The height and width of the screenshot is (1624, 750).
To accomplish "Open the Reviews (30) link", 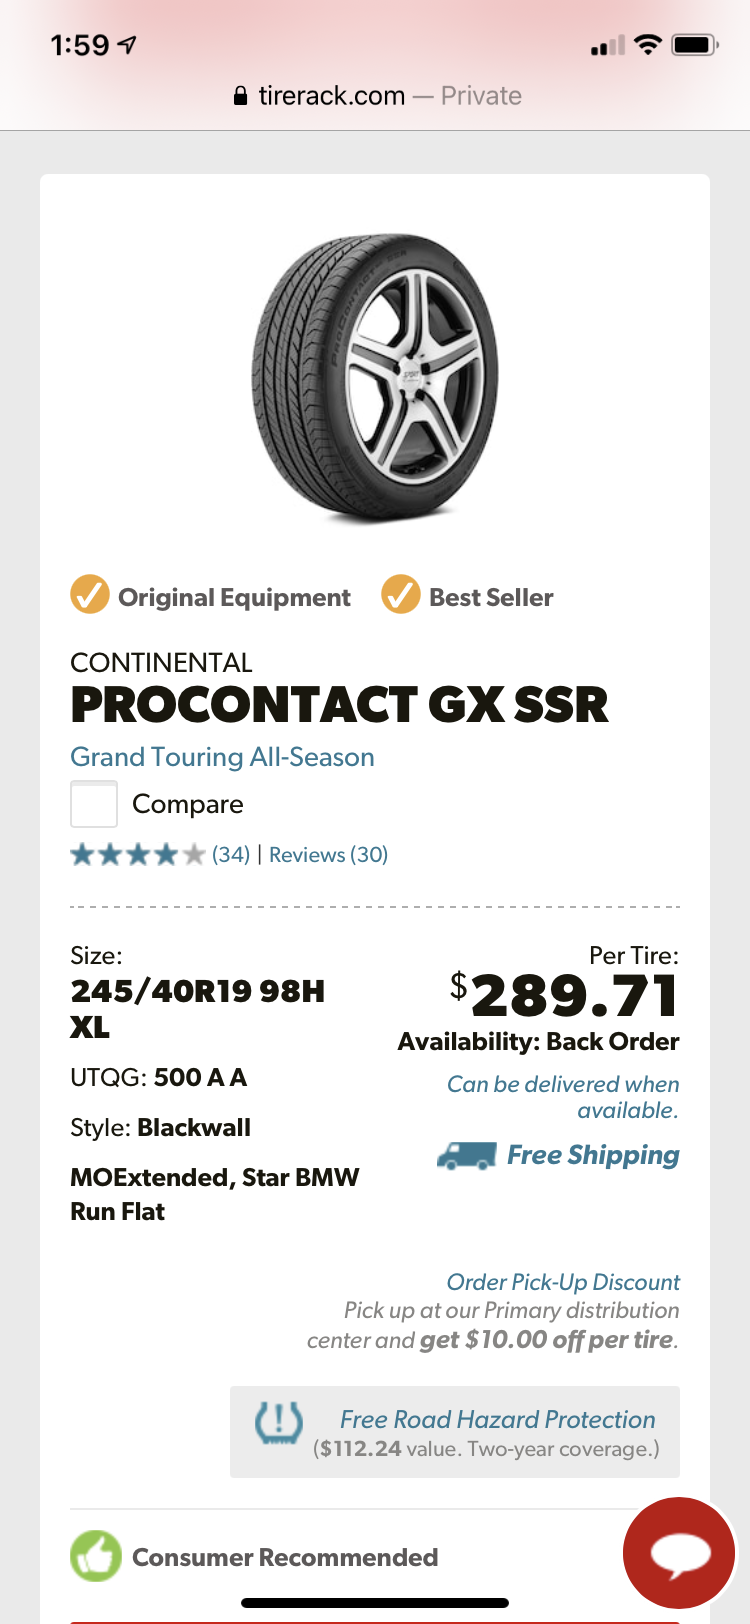I will (x=328, y=855).
